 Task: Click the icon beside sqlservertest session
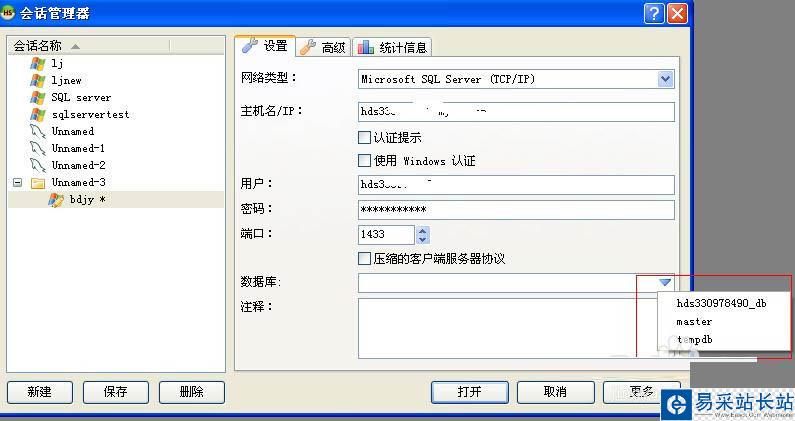pyautogui.click(x=38, y=114)
